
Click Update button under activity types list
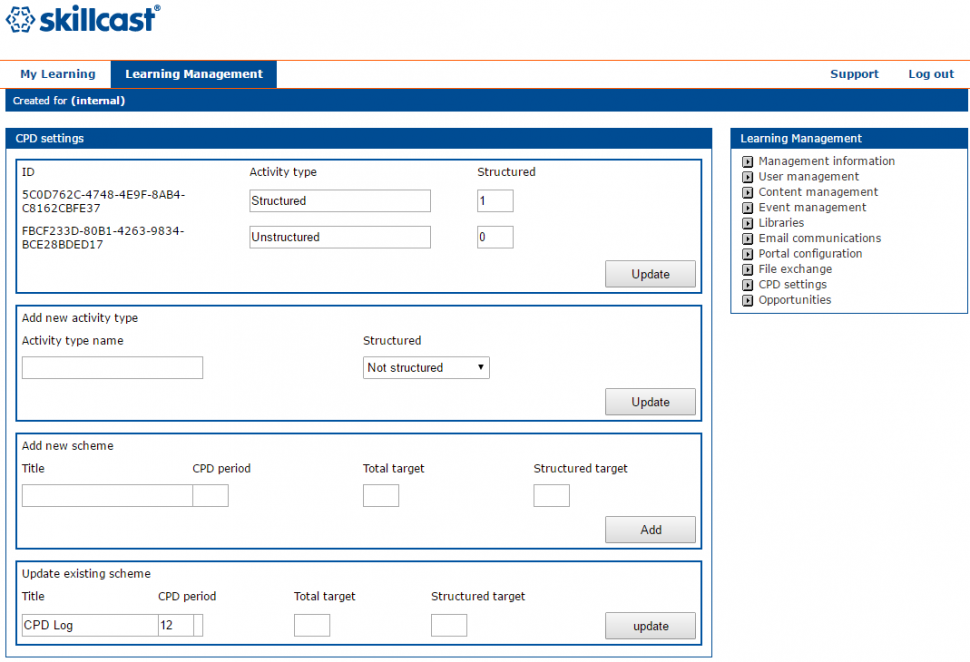650,274
